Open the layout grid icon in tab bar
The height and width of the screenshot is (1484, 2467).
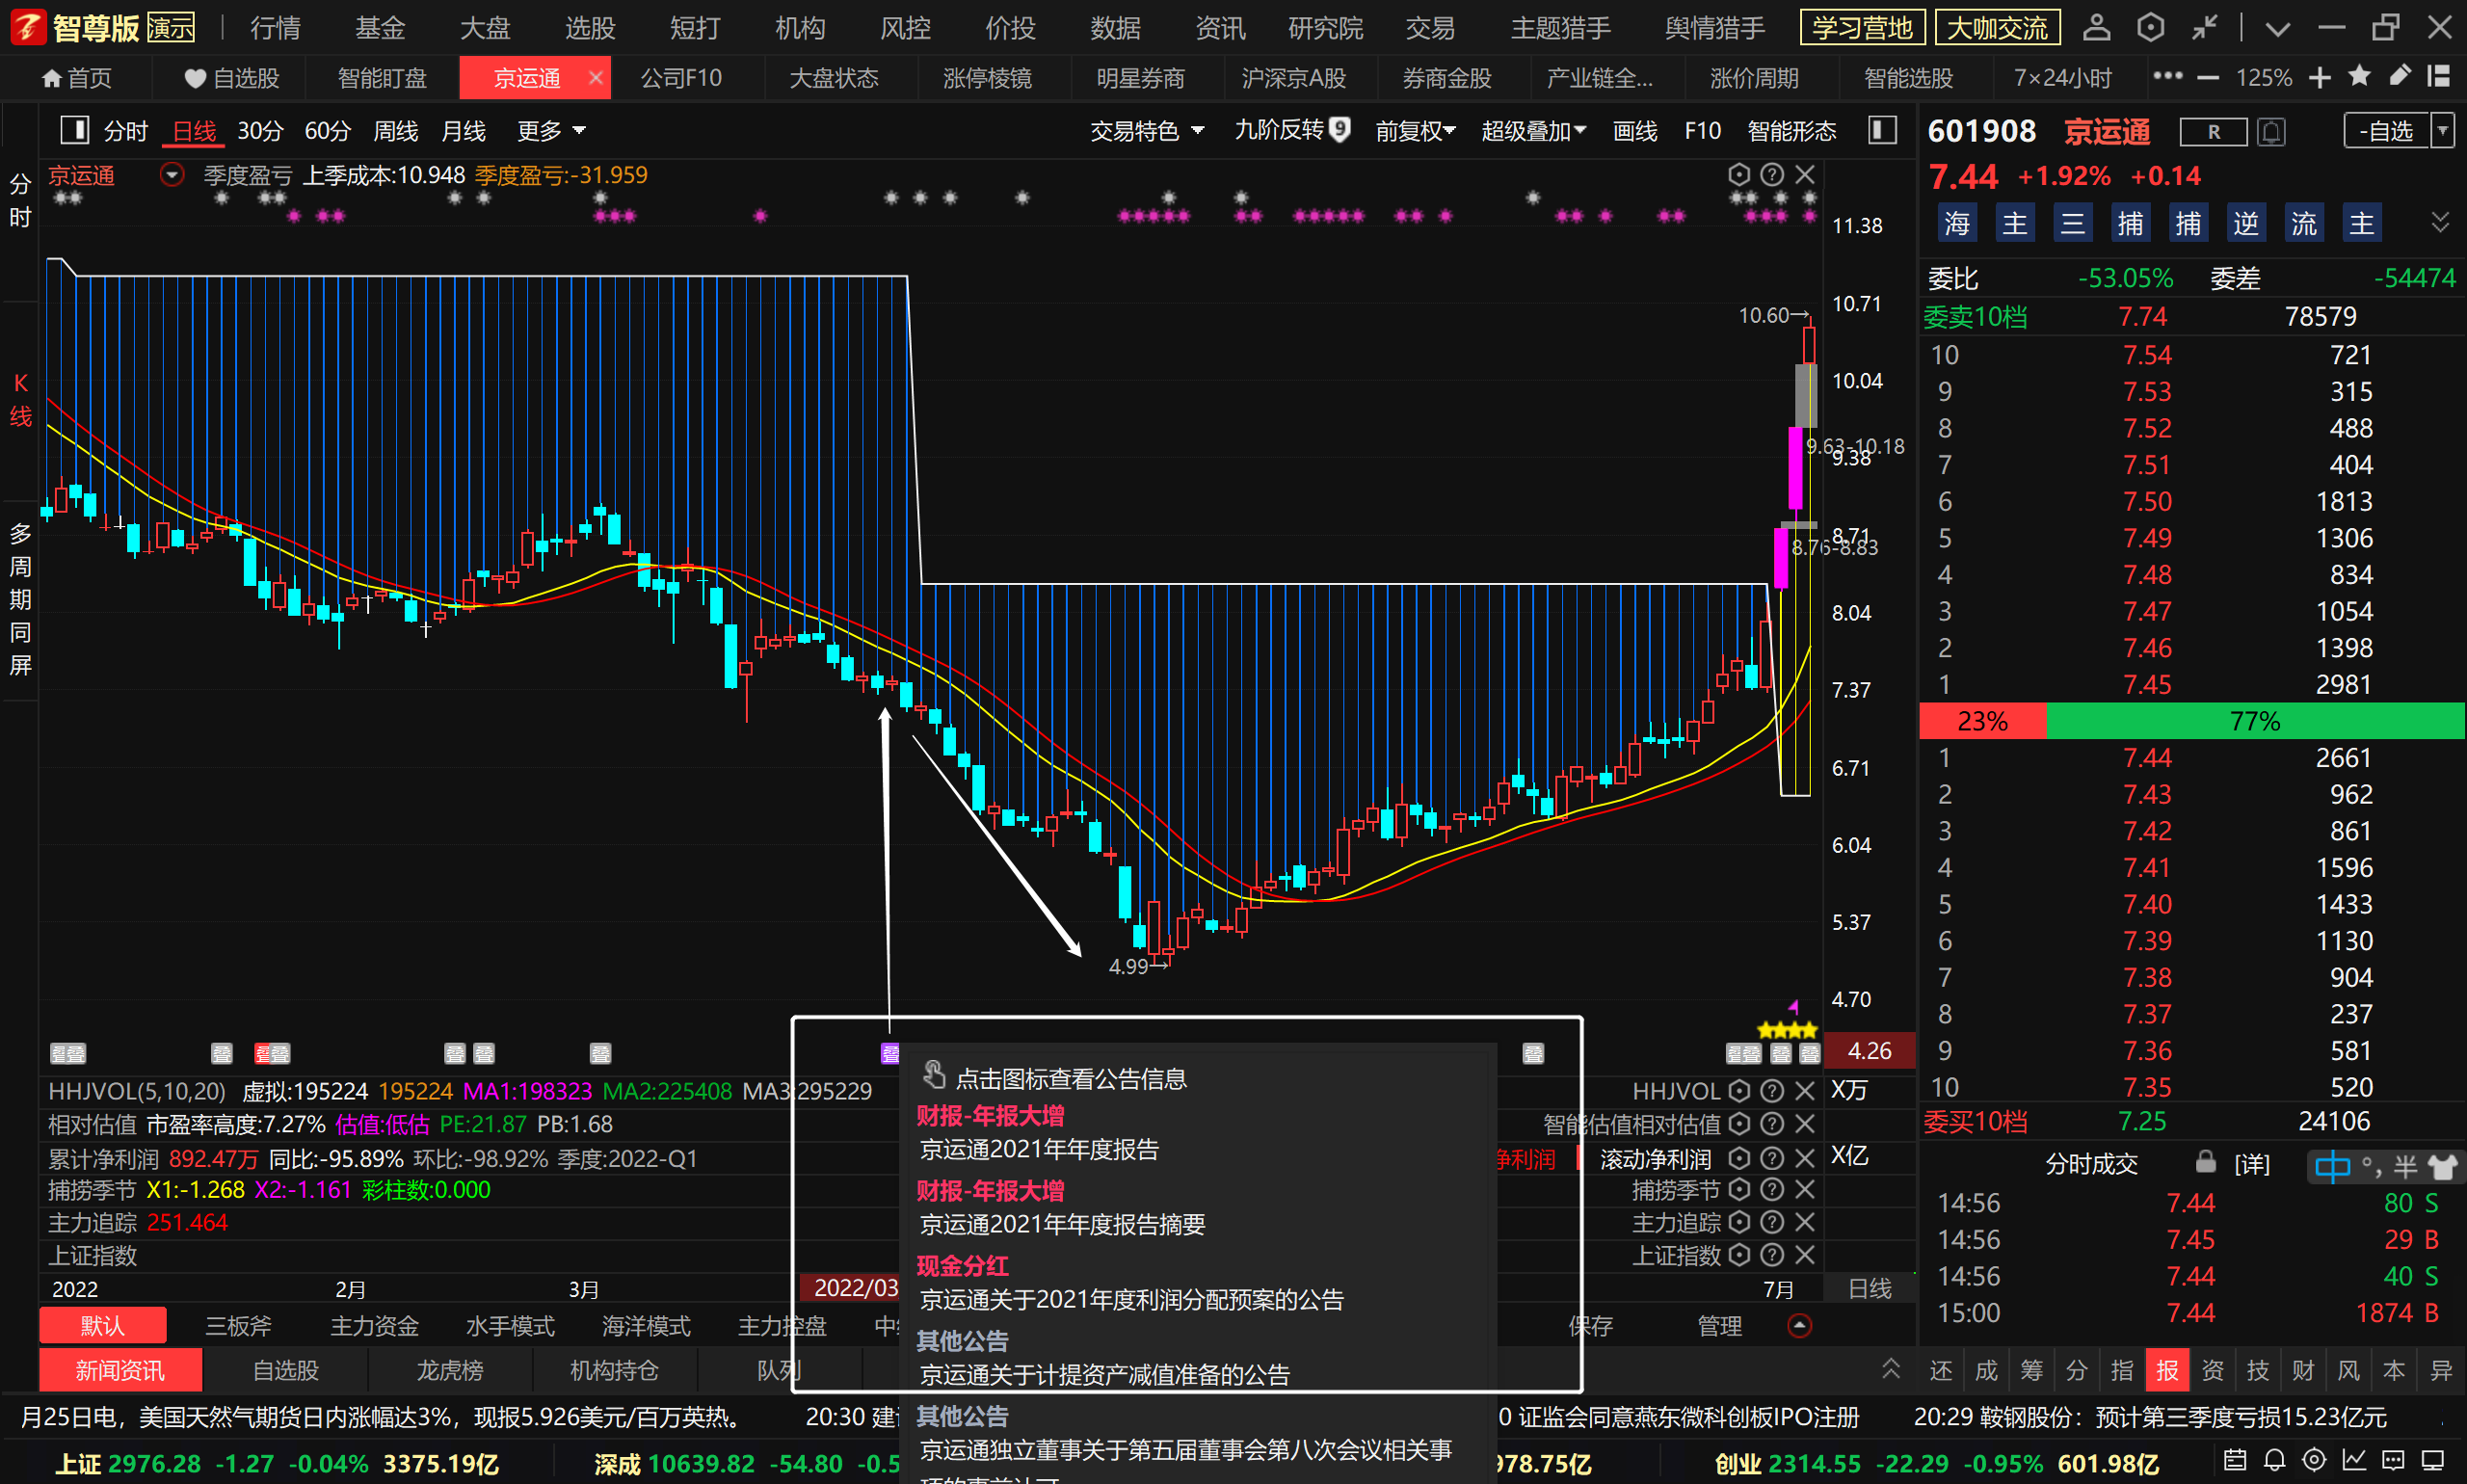click(x=2439, y=76)
